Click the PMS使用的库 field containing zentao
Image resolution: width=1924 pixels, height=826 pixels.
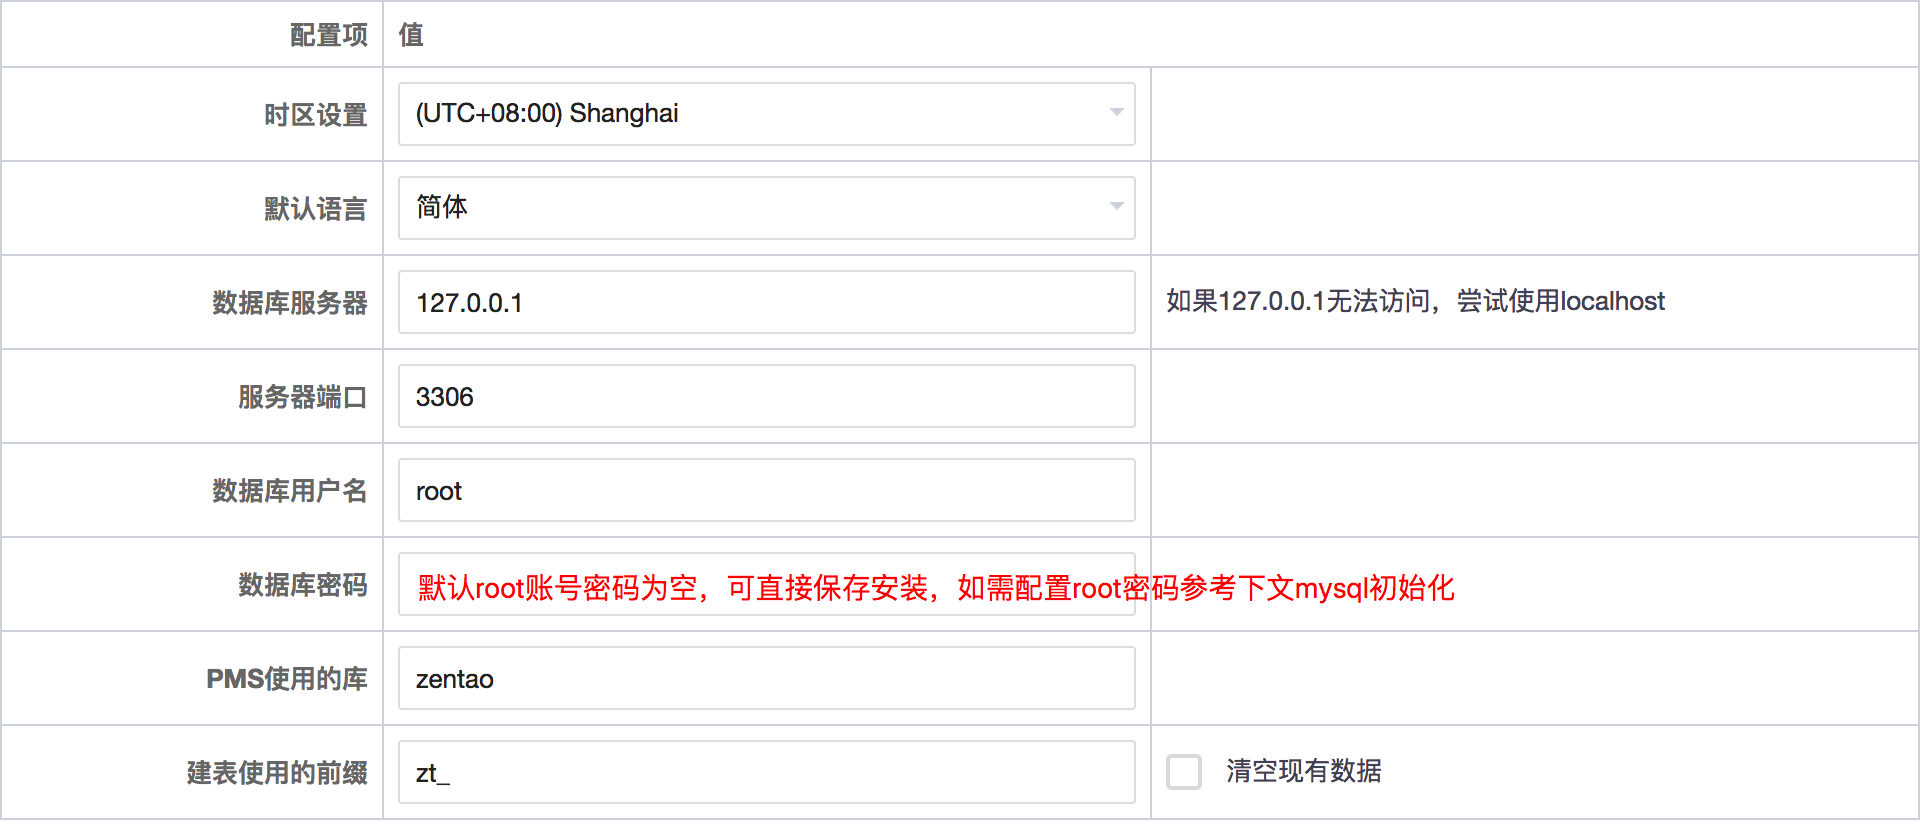point(766,678)
